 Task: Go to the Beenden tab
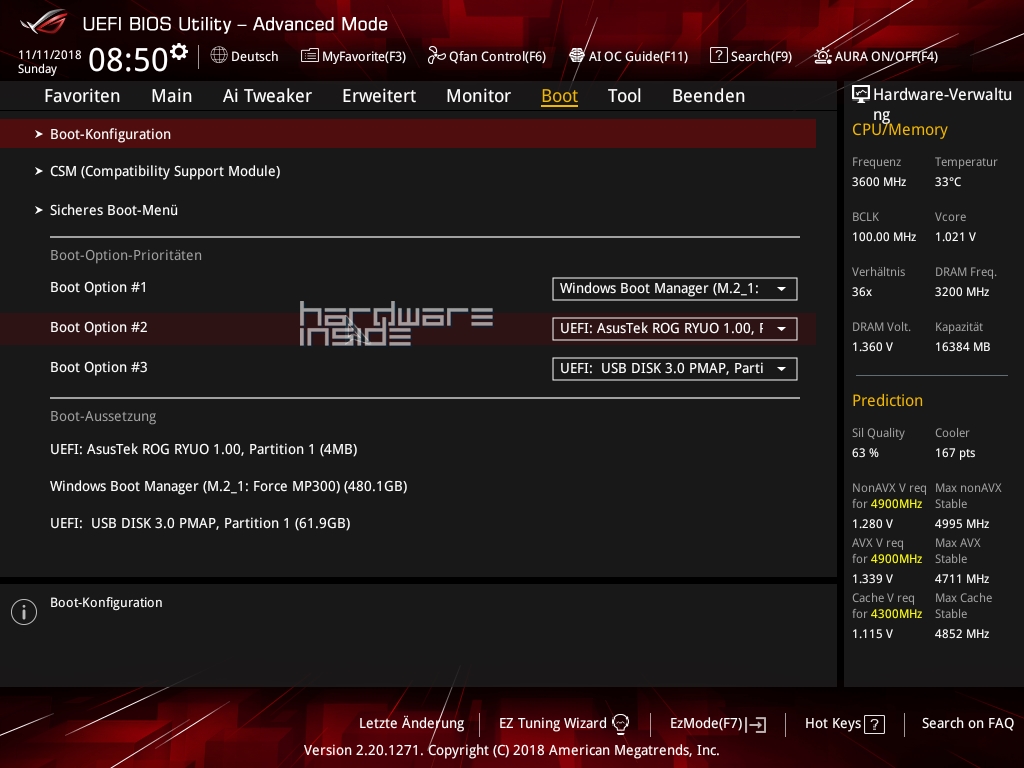click(x=709, y=96)
